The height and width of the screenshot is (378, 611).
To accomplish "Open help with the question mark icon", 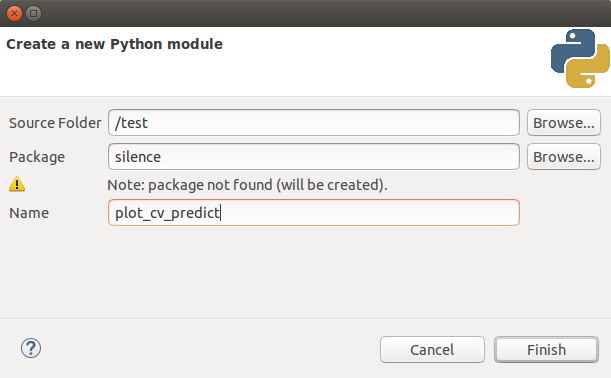I will point(31,348).
